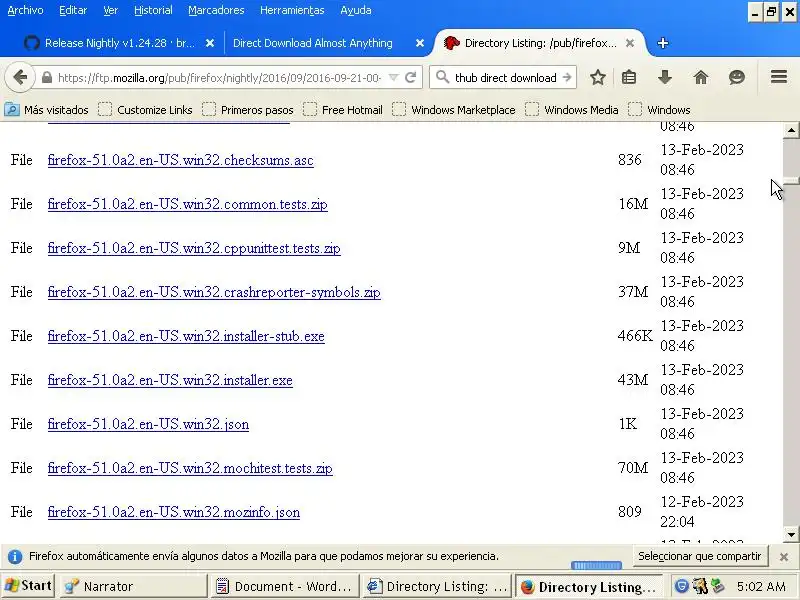Download crashreporter-symbols.zip link

point(214,292)
